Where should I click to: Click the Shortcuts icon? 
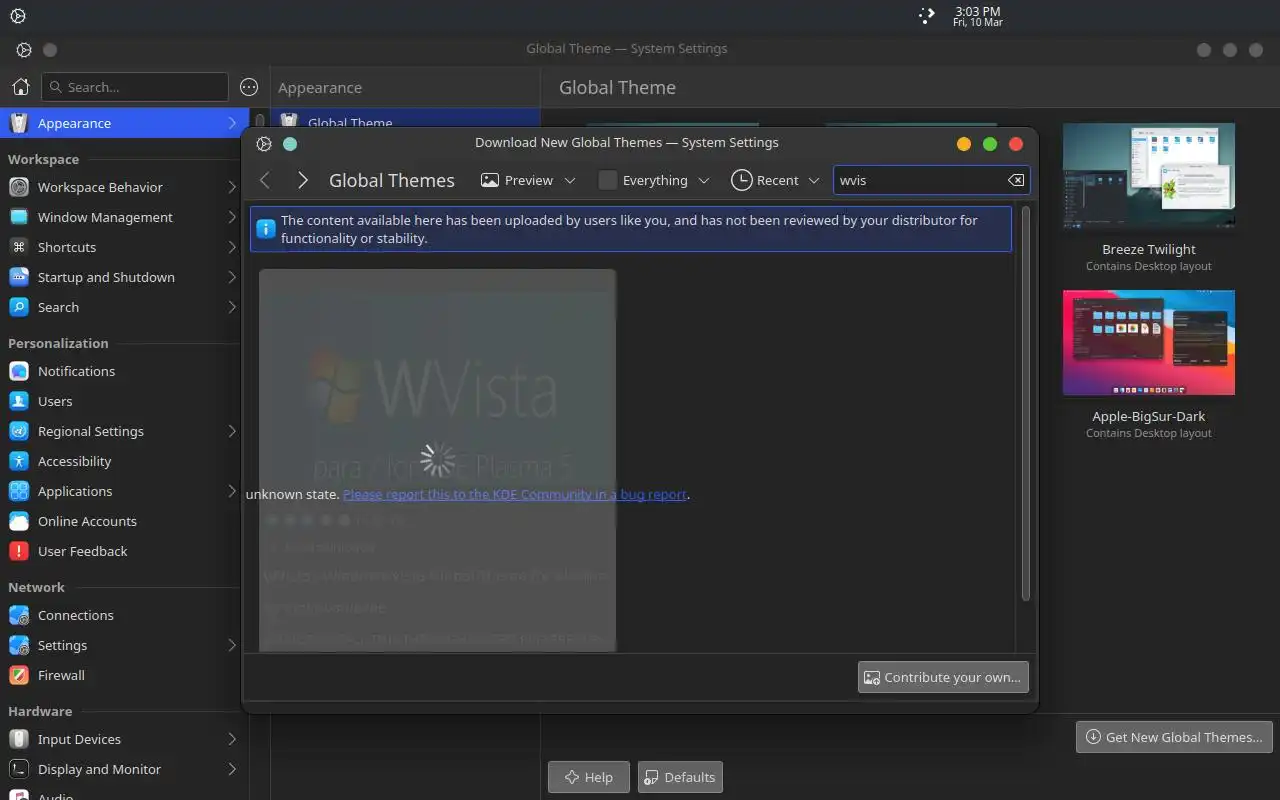tap(19, 247)
